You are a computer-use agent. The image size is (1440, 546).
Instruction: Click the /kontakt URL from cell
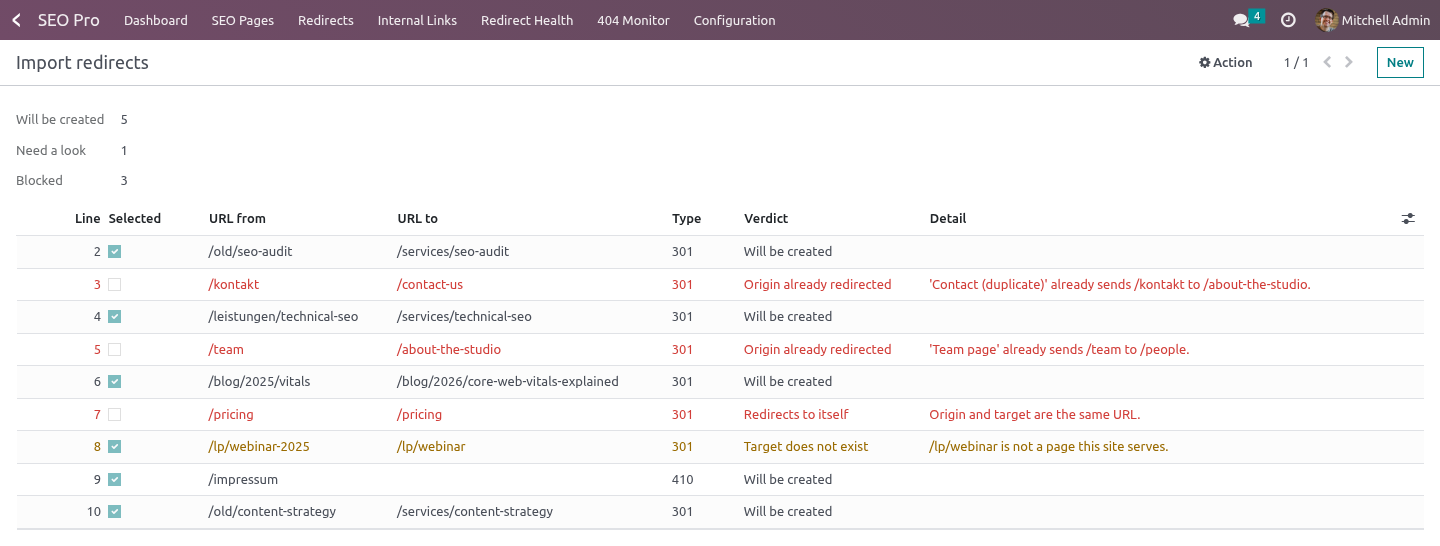click(234, 285)
